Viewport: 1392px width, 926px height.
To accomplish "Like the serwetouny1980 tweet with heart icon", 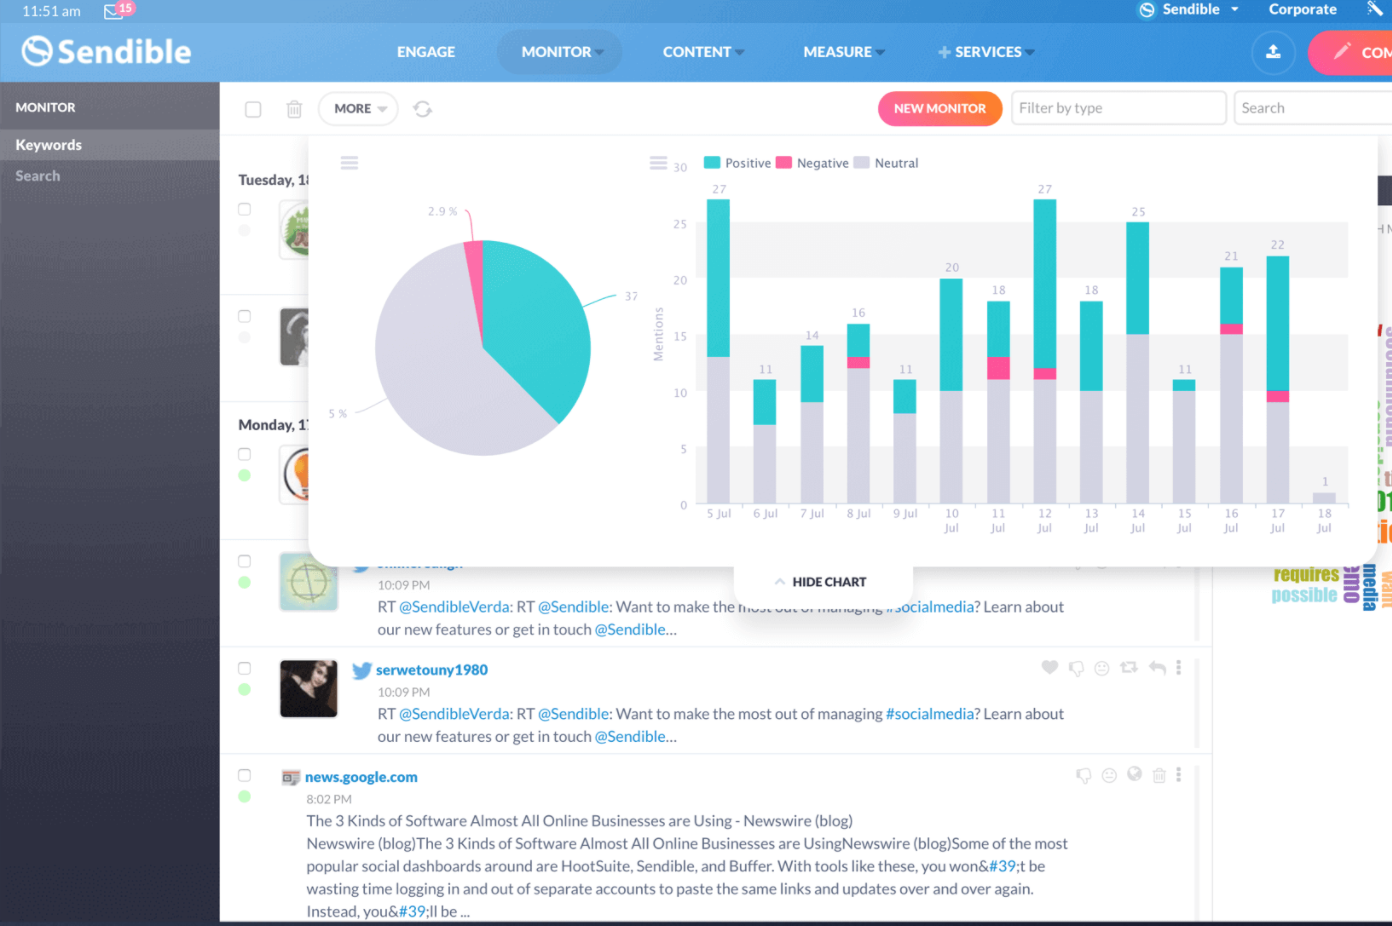I will 1049,667.
